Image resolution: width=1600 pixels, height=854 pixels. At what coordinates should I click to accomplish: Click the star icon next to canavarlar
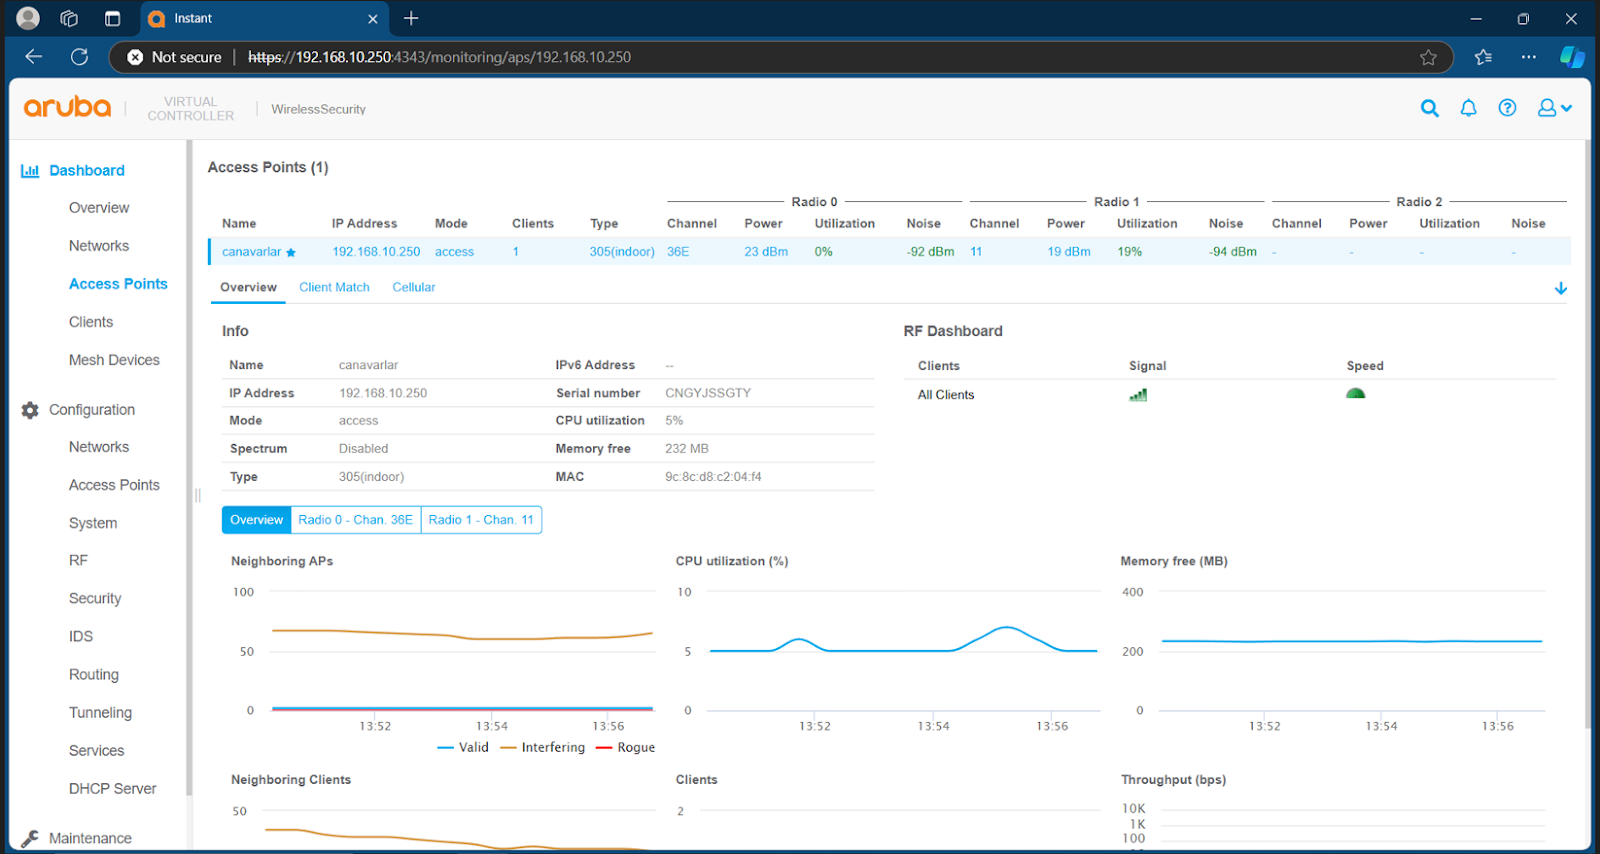291,253
